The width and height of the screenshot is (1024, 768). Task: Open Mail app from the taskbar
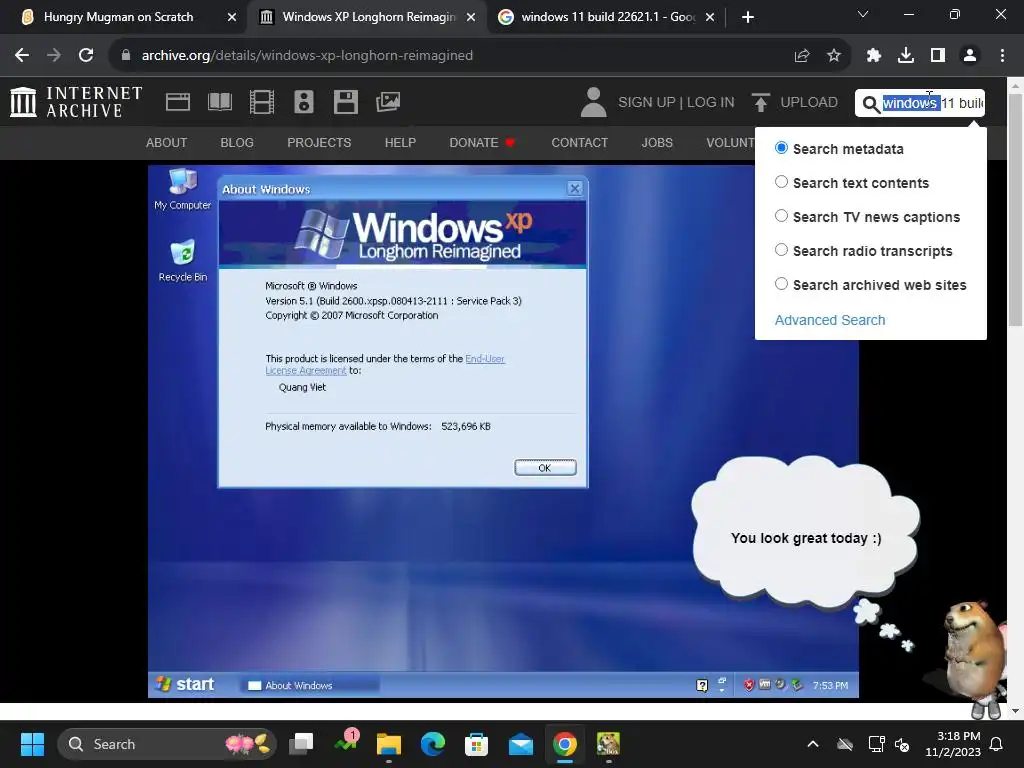[x=520, y=744]
